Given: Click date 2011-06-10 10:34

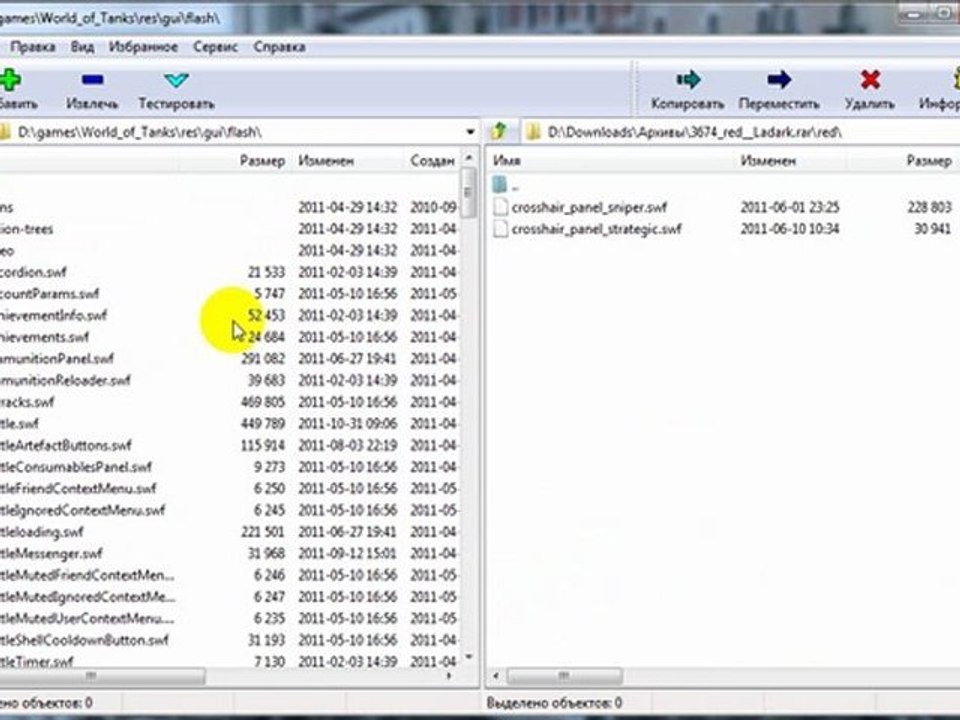Looking at the screenshot, I should point(790,228).
